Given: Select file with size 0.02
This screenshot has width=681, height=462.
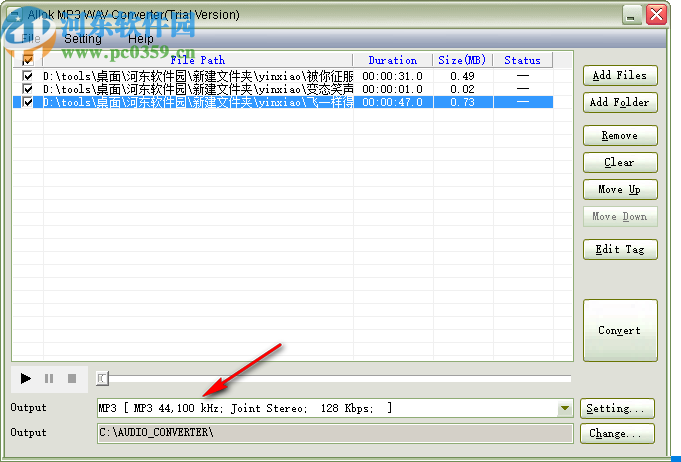Looking at the screenshot, I should tap(282, 89).
